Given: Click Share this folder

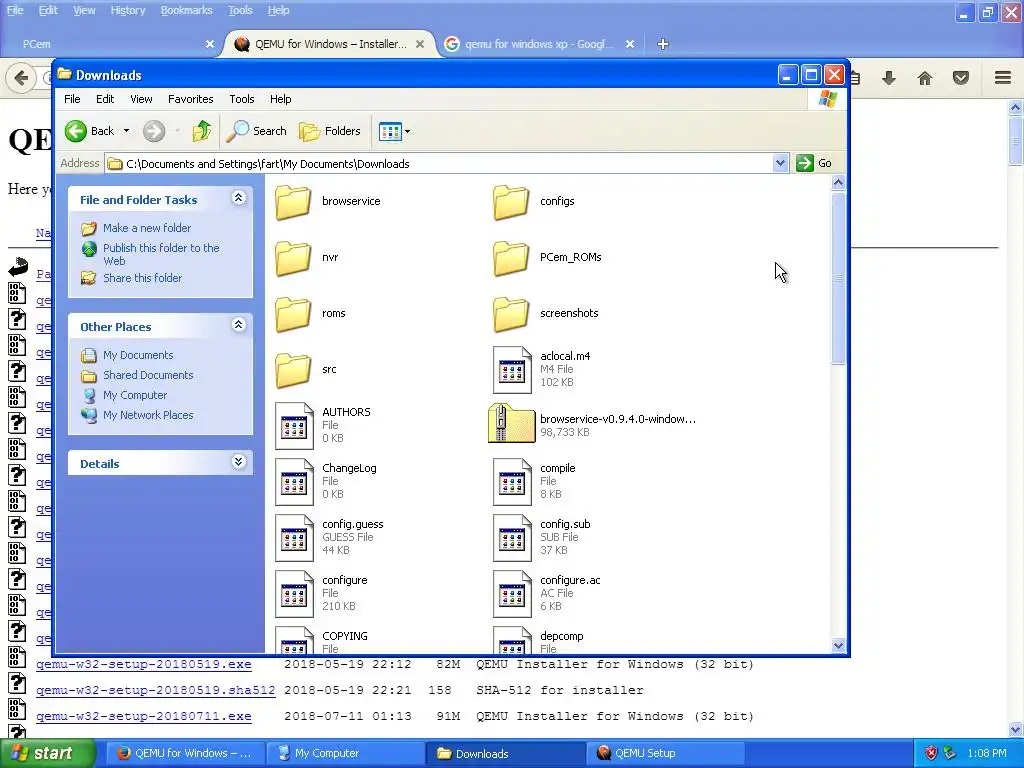Looking at the screenshot, I should [142, 278].
